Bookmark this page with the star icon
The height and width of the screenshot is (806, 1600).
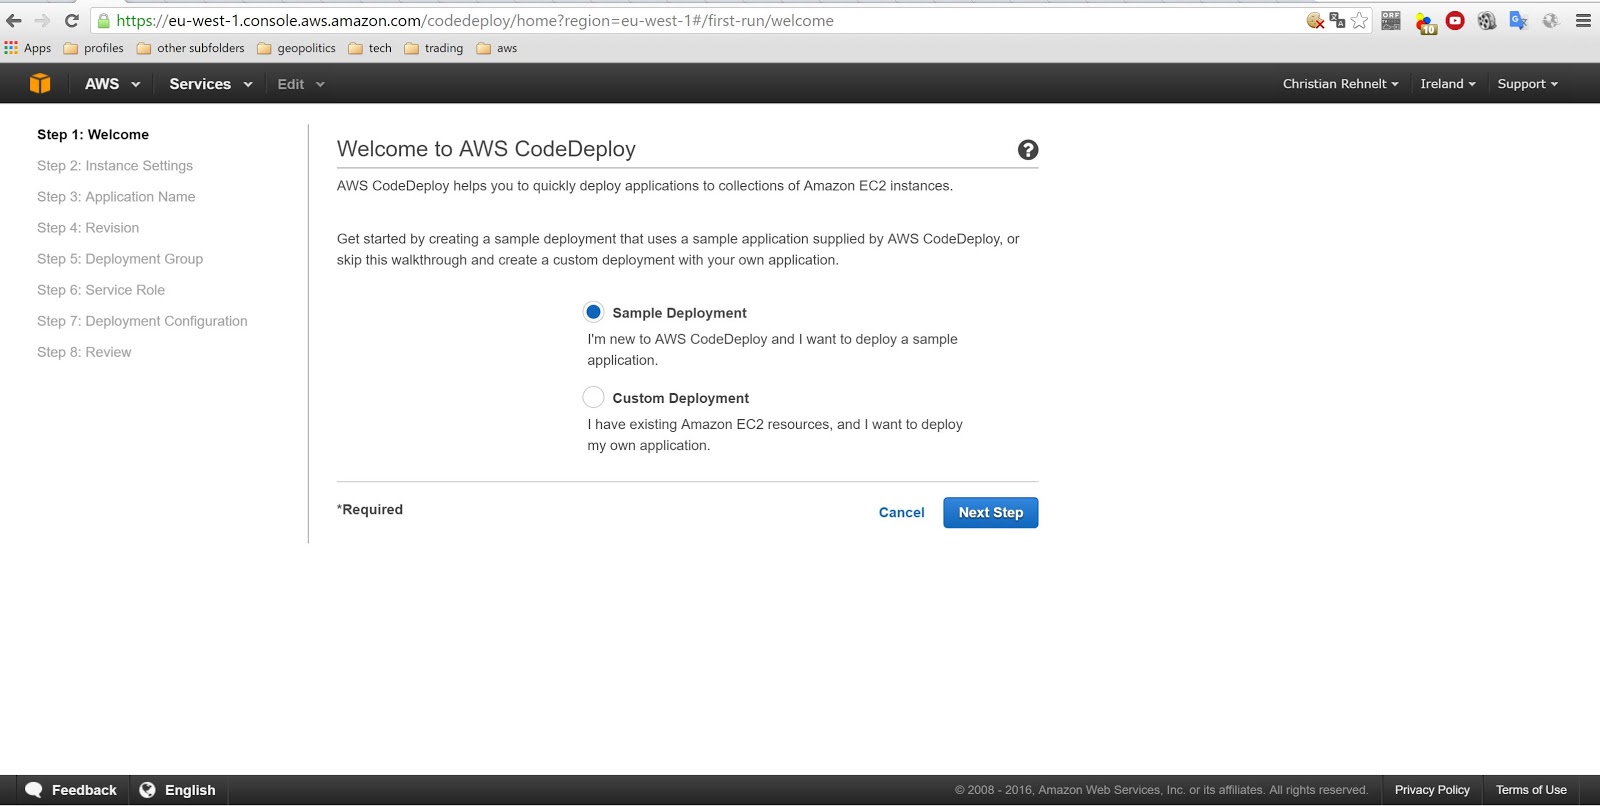point(1359,21)
